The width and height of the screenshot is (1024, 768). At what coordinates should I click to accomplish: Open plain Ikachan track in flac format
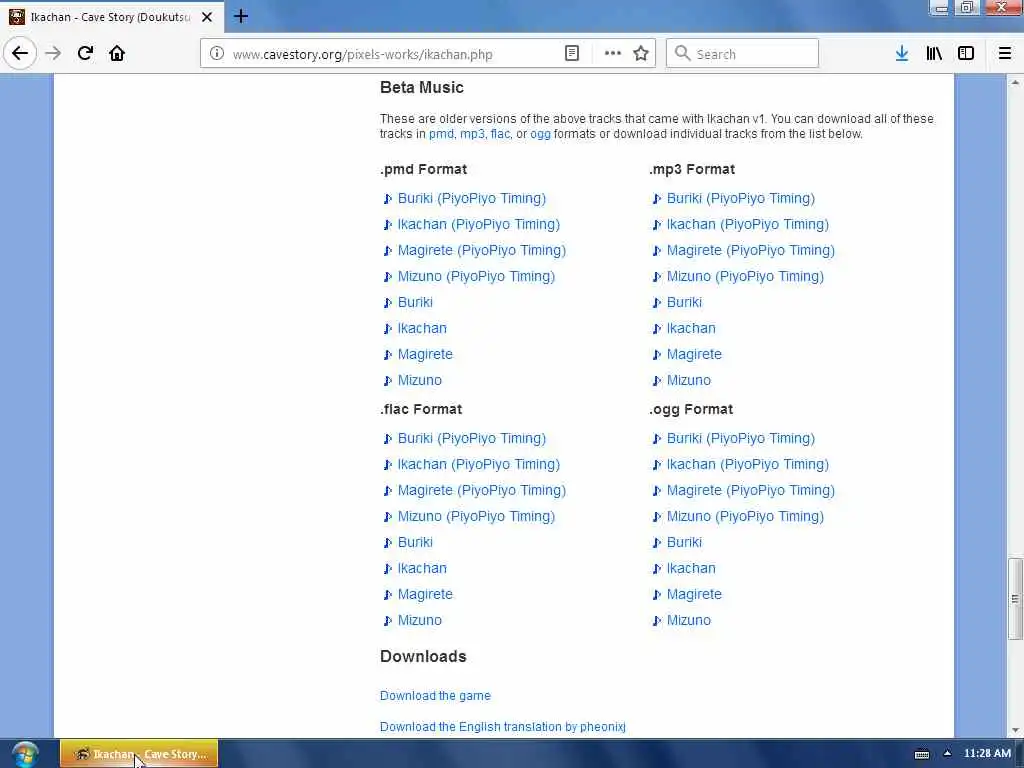pyautogui.click(x=422, y=569)
